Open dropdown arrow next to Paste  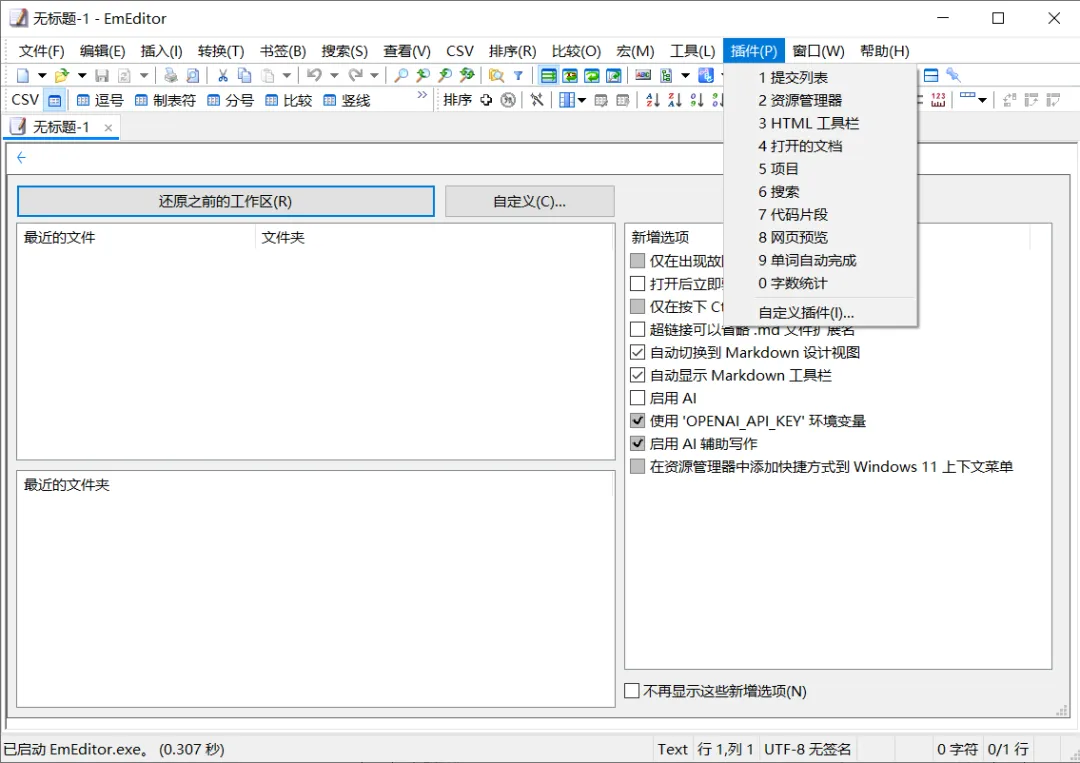click(x=287, y=75)
